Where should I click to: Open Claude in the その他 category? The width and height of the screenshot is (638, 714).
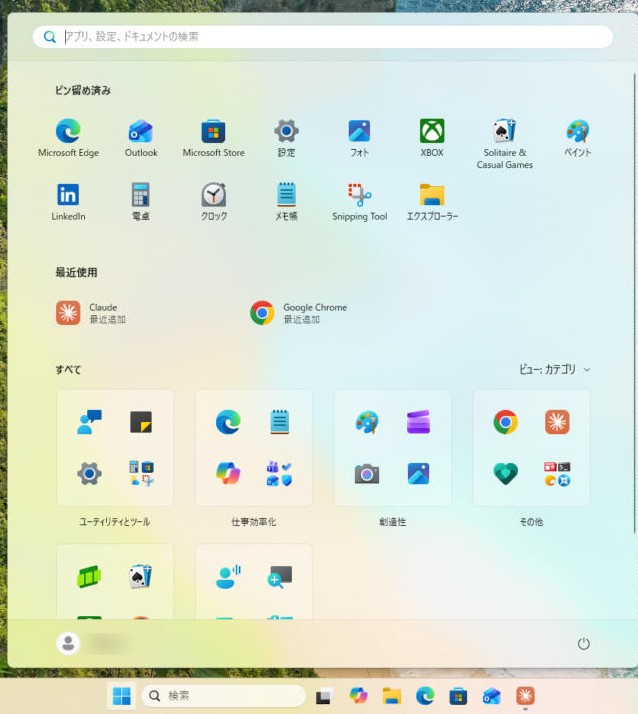[x=557, y=422]
